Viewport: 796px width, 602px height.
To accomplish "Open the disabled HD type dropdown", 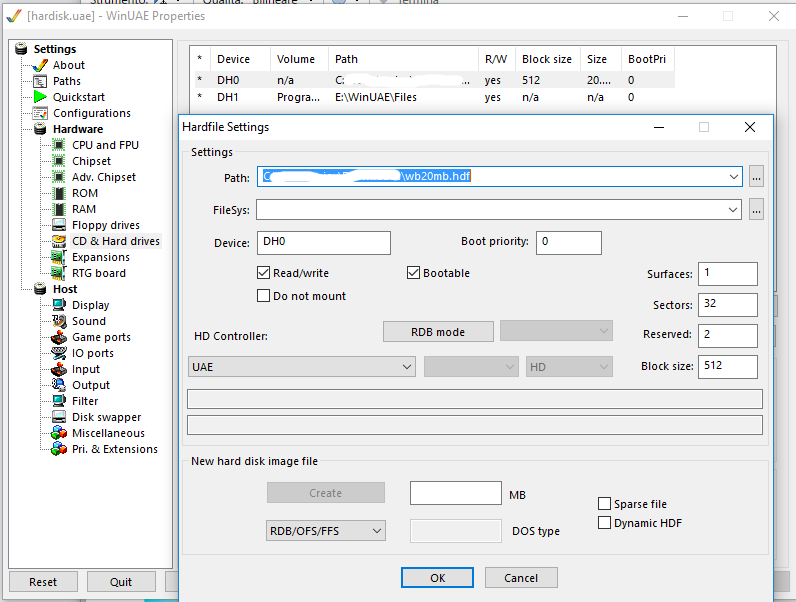I will coord(569,367).
